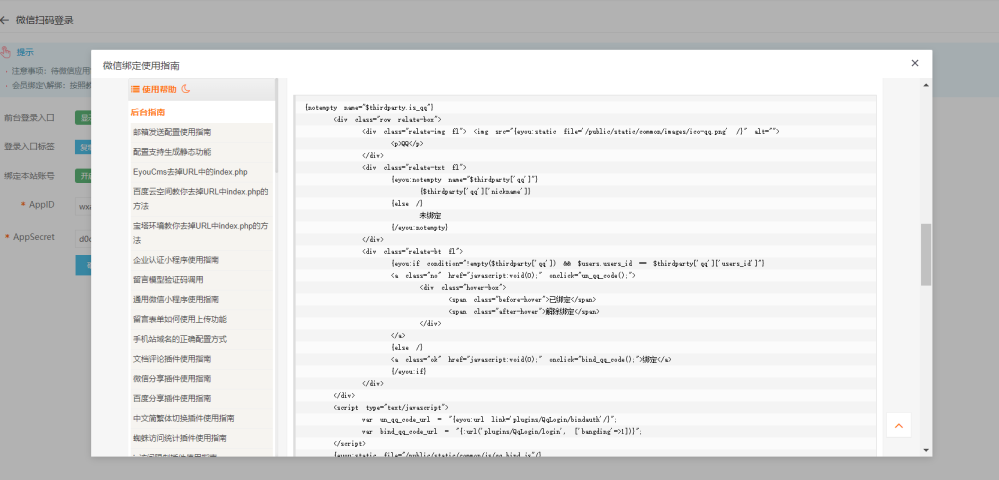Click the 使用帮助 sidebar header text
The width and height of the screenshot is (999, 480).
click(159, 89)
